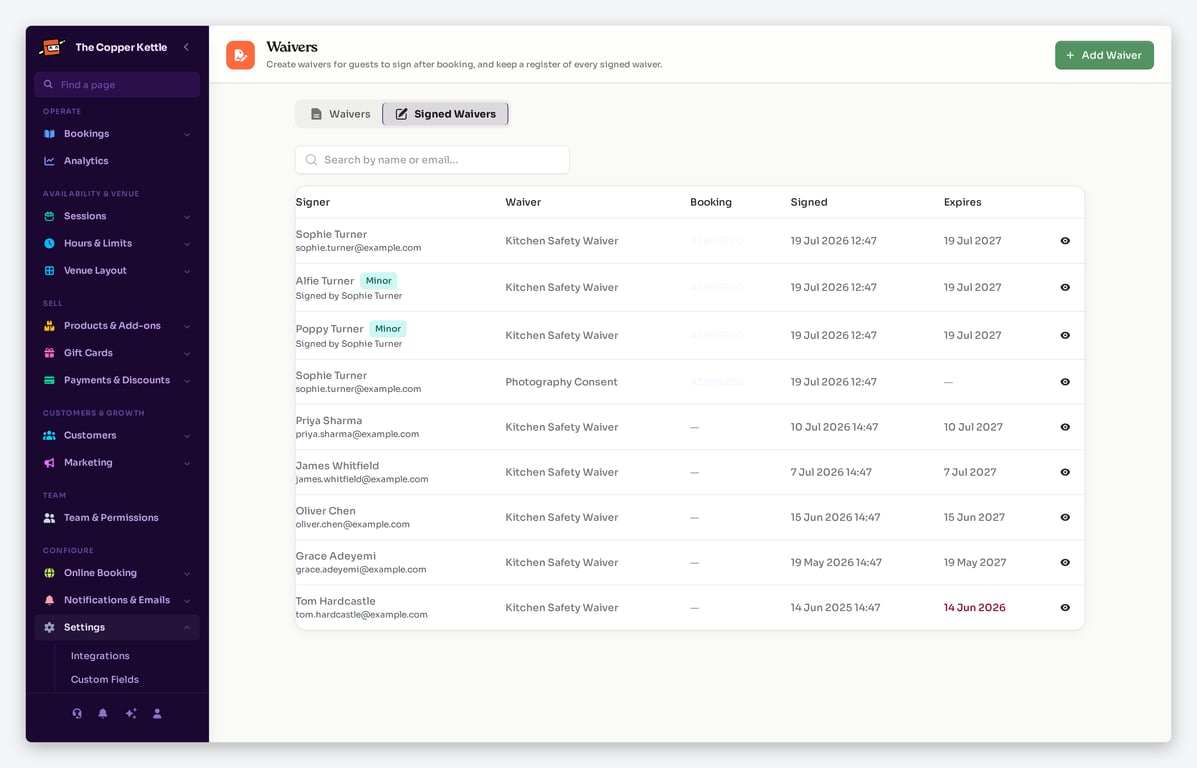Screen dimensions: 1197x768
Task: Click the Gift Cards gift icon
Action: [x=50, y=353]
